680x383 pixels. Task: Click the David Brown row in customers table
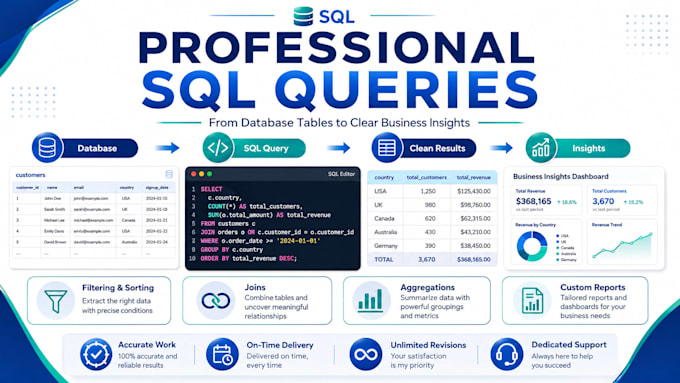94,242
